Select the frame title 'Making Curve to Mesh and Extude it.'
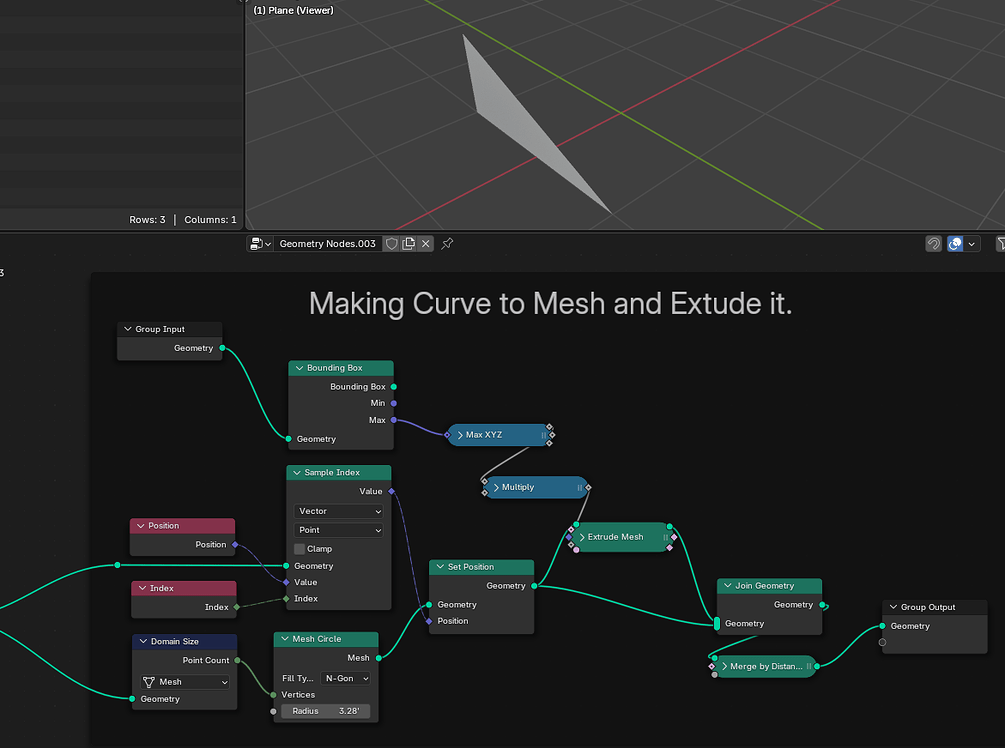Viewport: 1005px width, 748px height. [551, 303]
